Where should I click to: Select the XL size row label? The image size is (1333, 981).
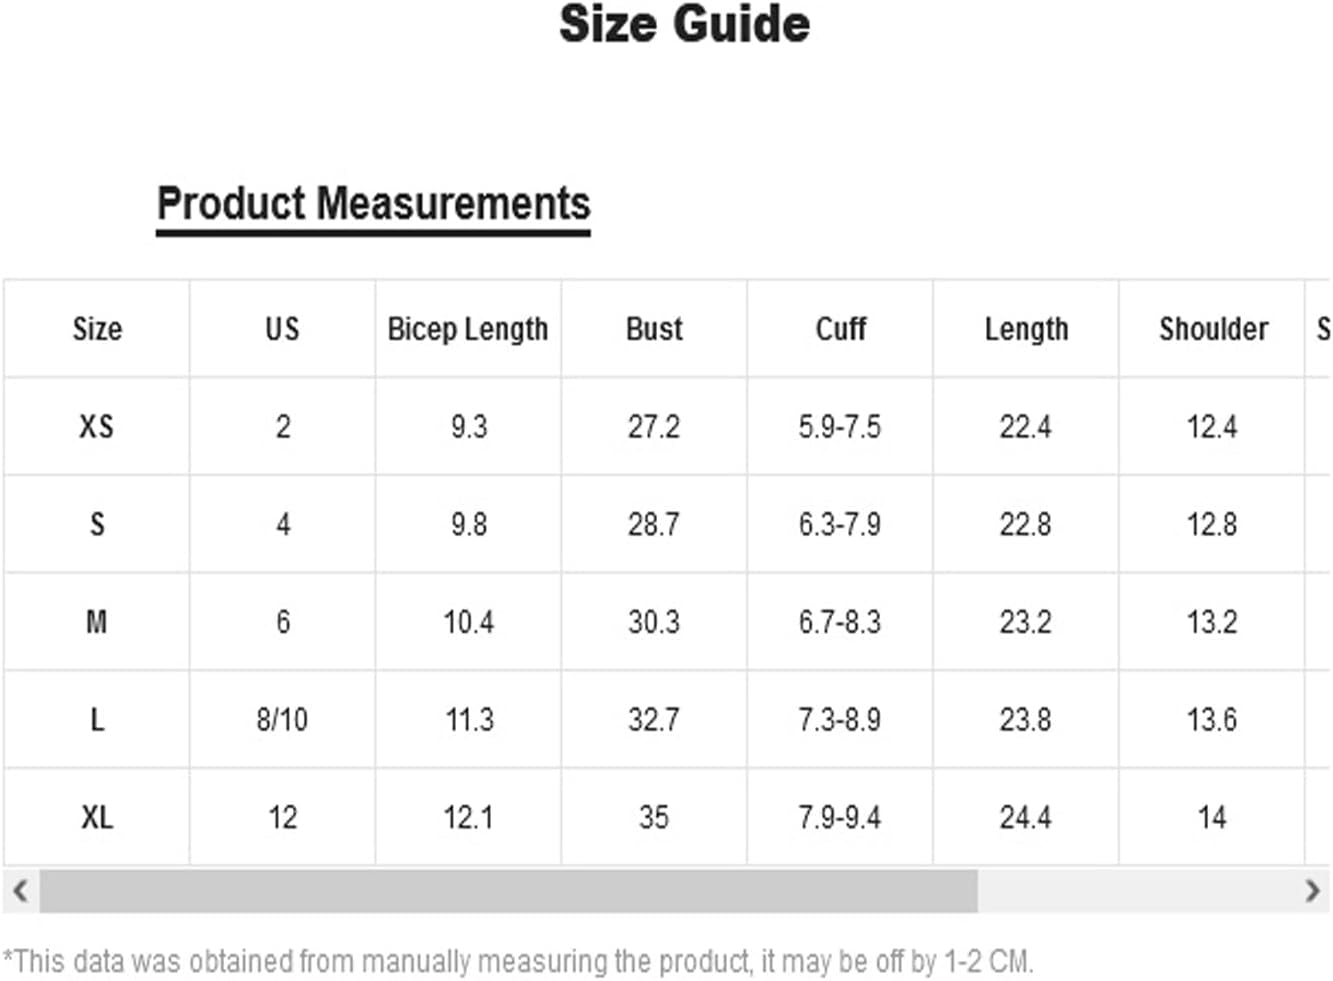pos(97,818)
